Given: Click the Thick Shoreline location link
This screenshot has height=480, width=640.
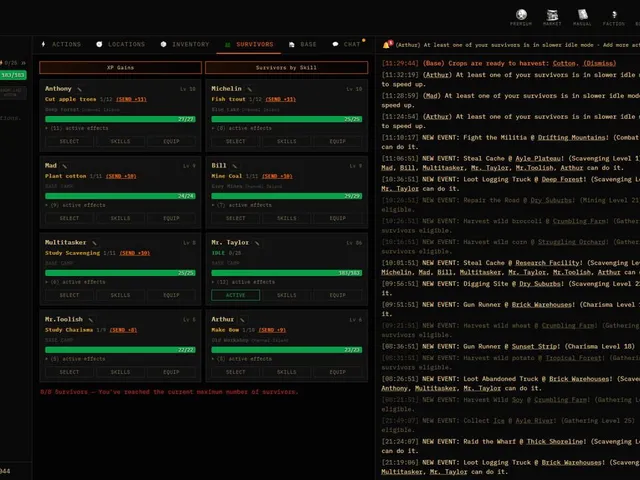Looking at the screenshot, I should [x=555, y=442].
